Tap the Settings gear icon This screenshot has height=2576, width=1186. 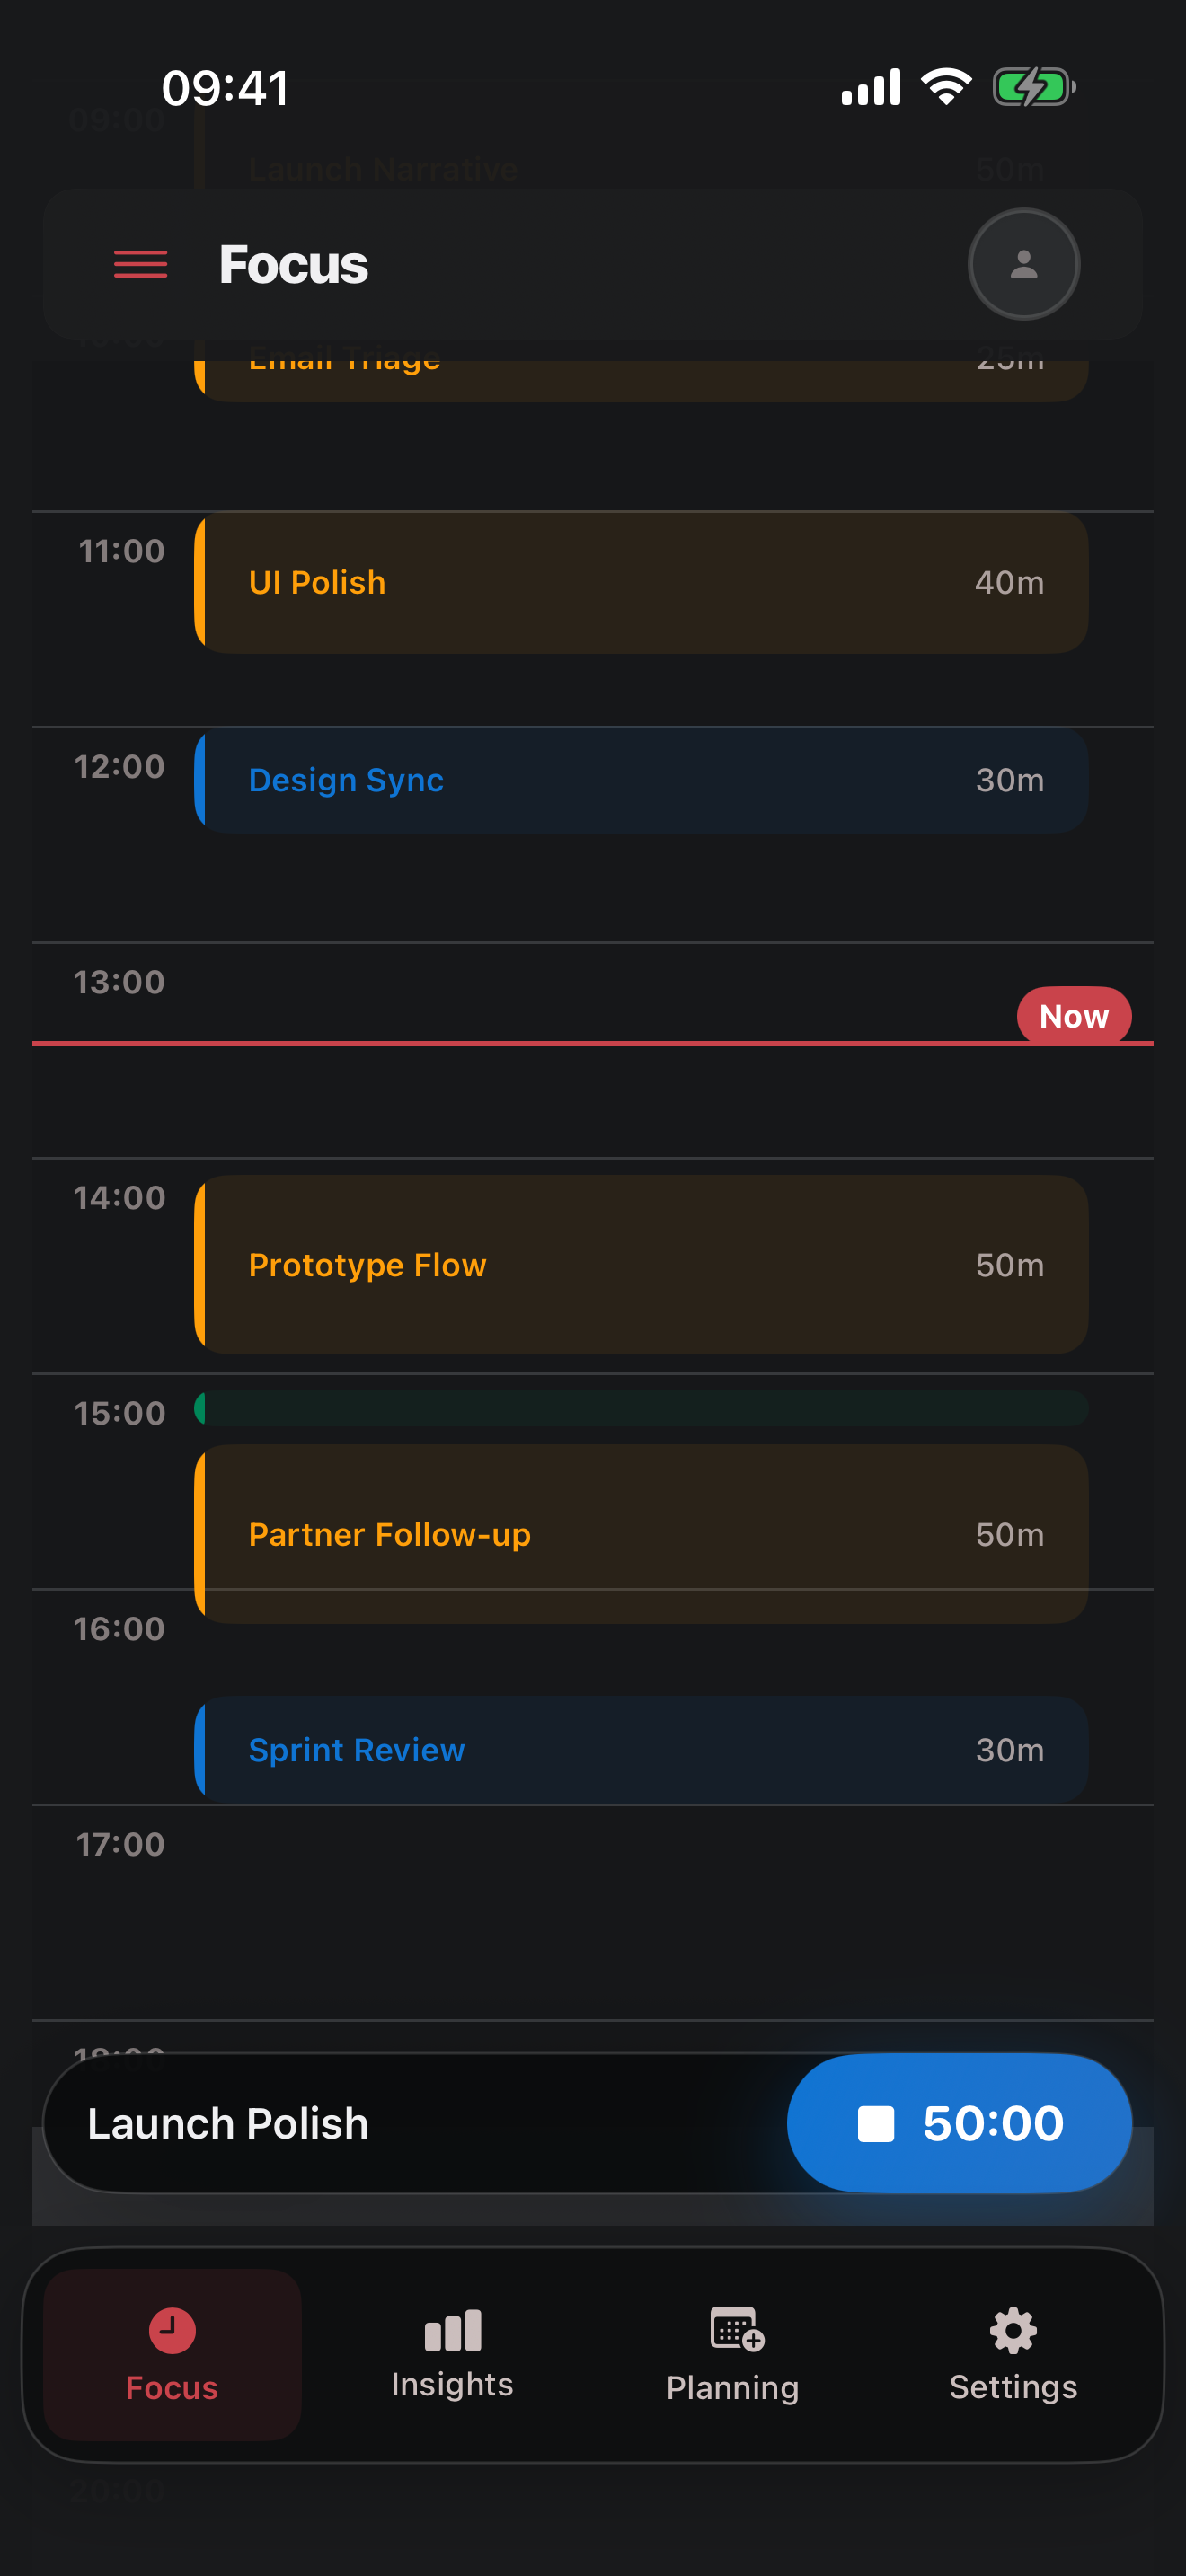coord(1013,2331)
